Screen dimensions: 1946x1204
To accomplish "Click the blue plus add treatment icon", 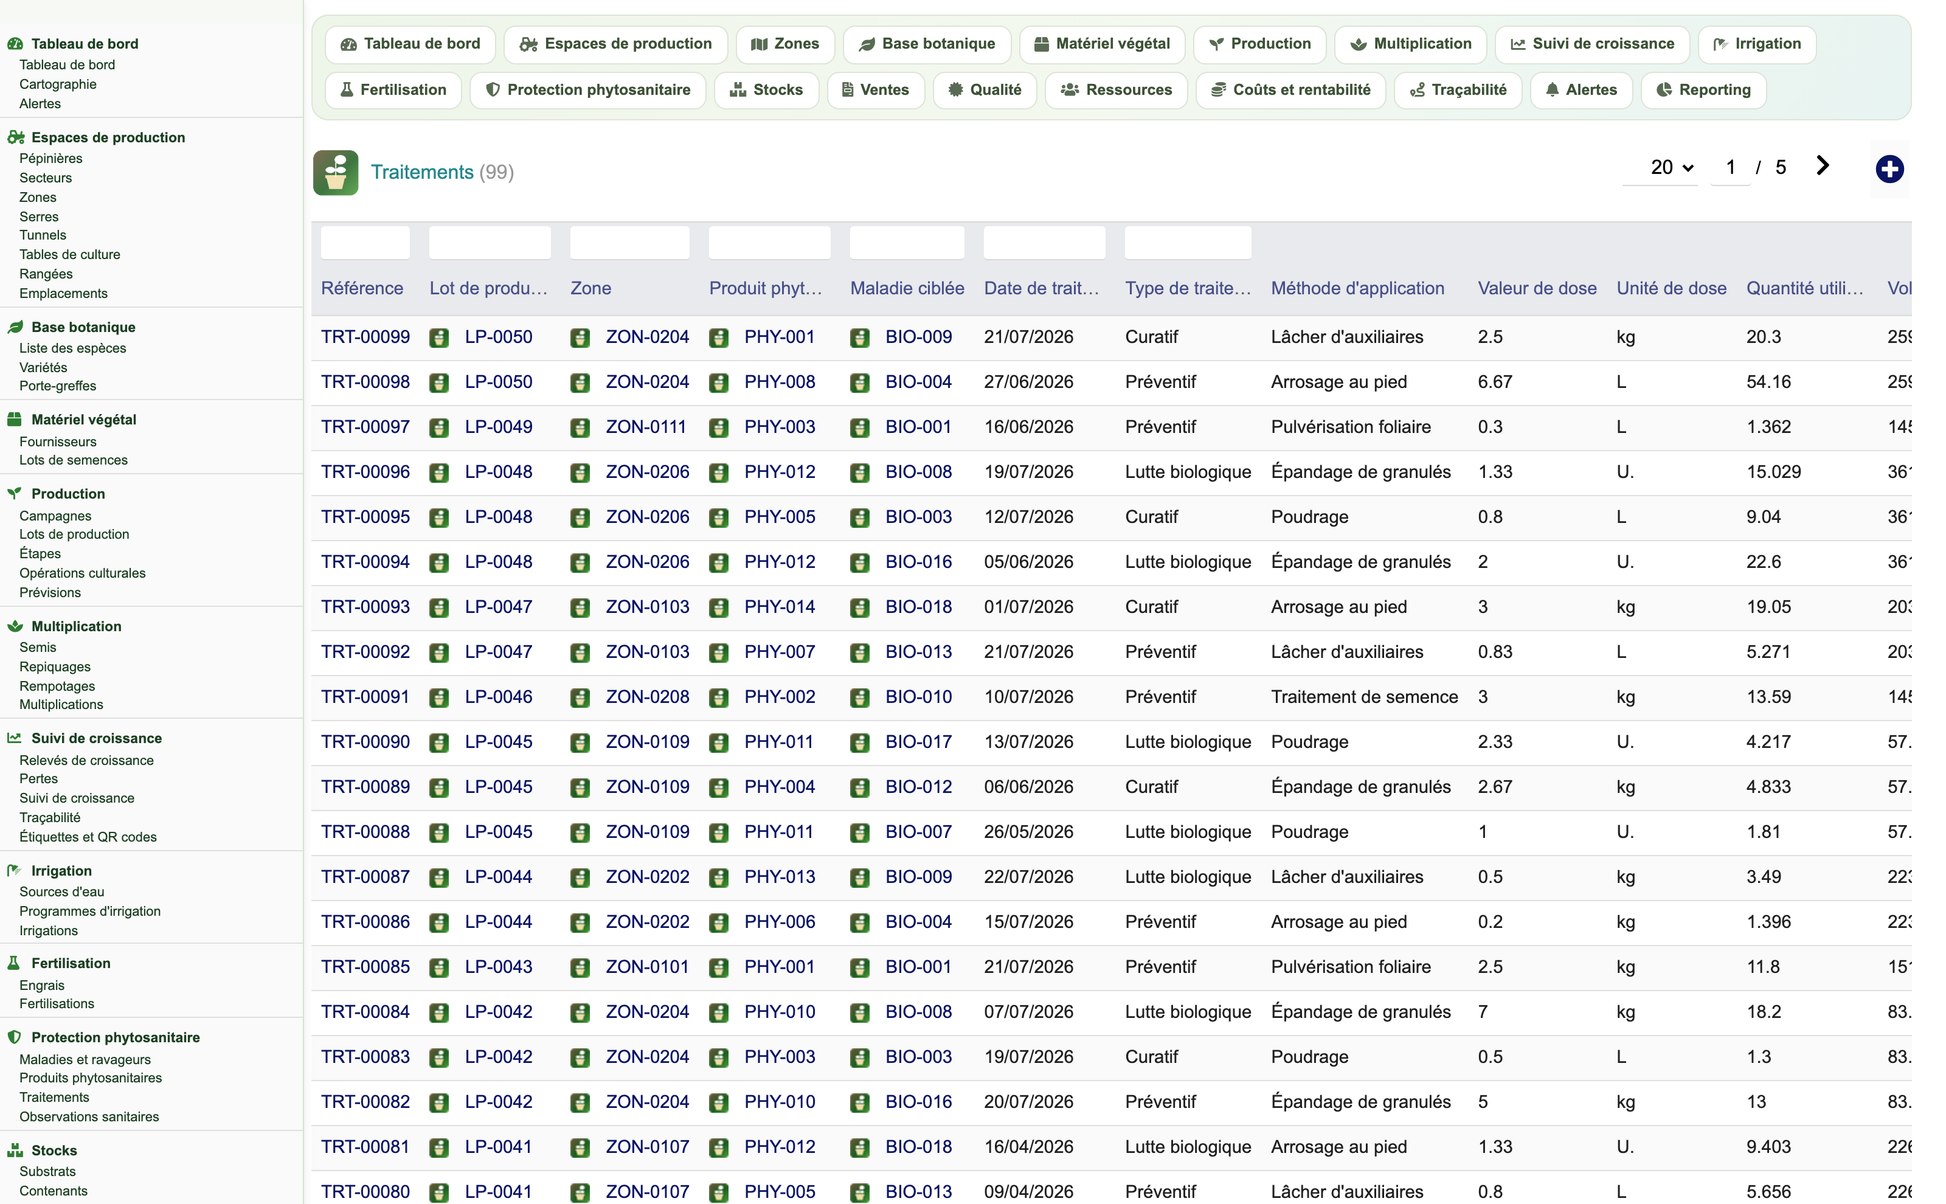I will click(1889, 169).
